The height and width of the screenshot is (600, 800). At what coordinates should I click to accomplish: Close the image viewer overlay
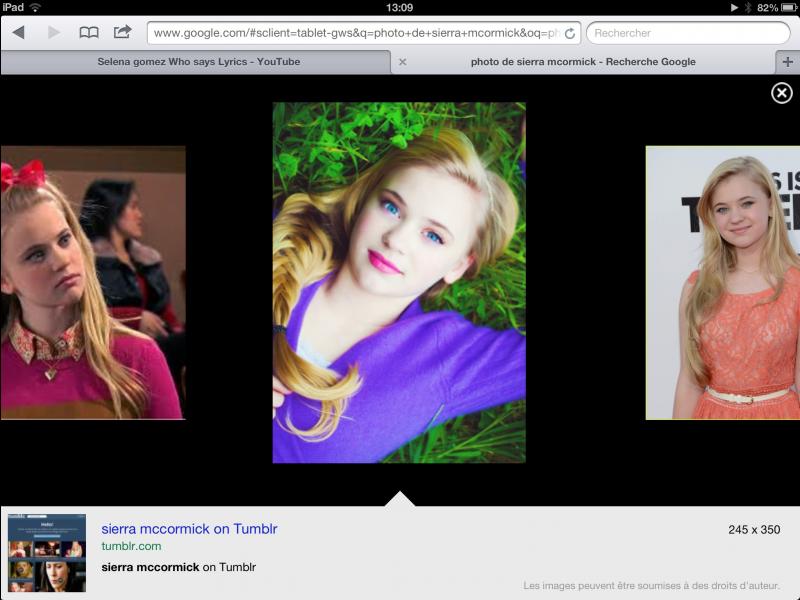click(782, 93)
